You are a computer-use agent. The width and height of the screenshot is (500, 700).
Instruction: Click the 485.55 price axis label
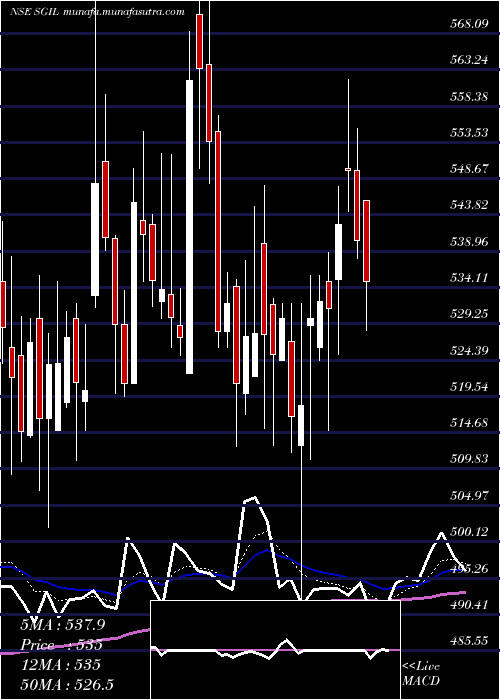468,641
